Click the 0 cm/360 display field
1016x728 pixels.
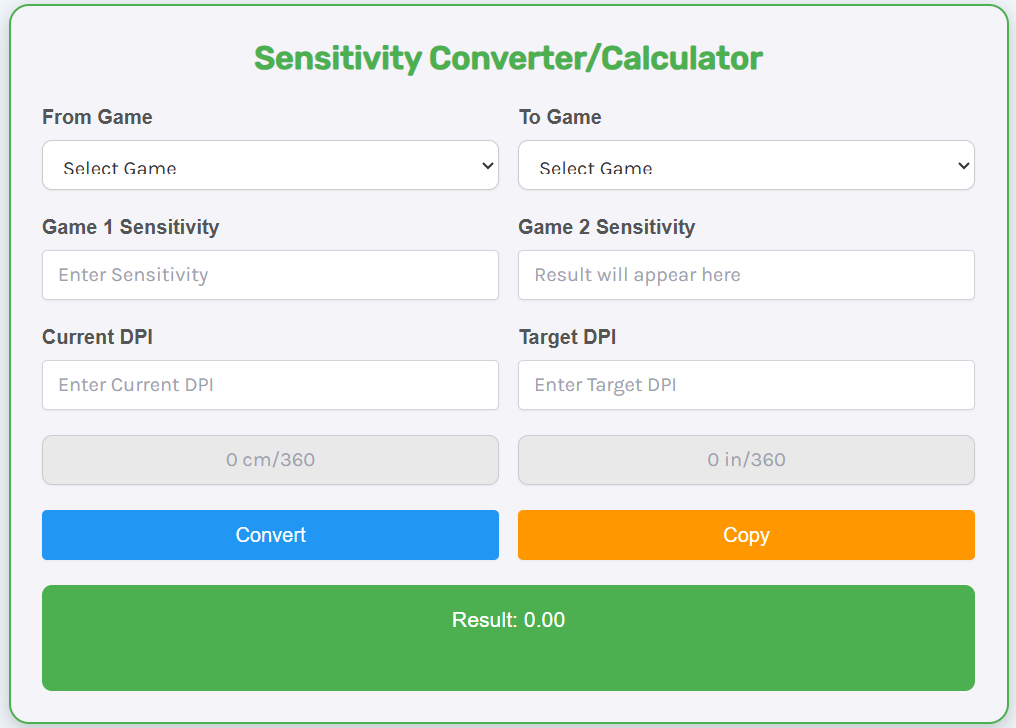pos(270,460)
